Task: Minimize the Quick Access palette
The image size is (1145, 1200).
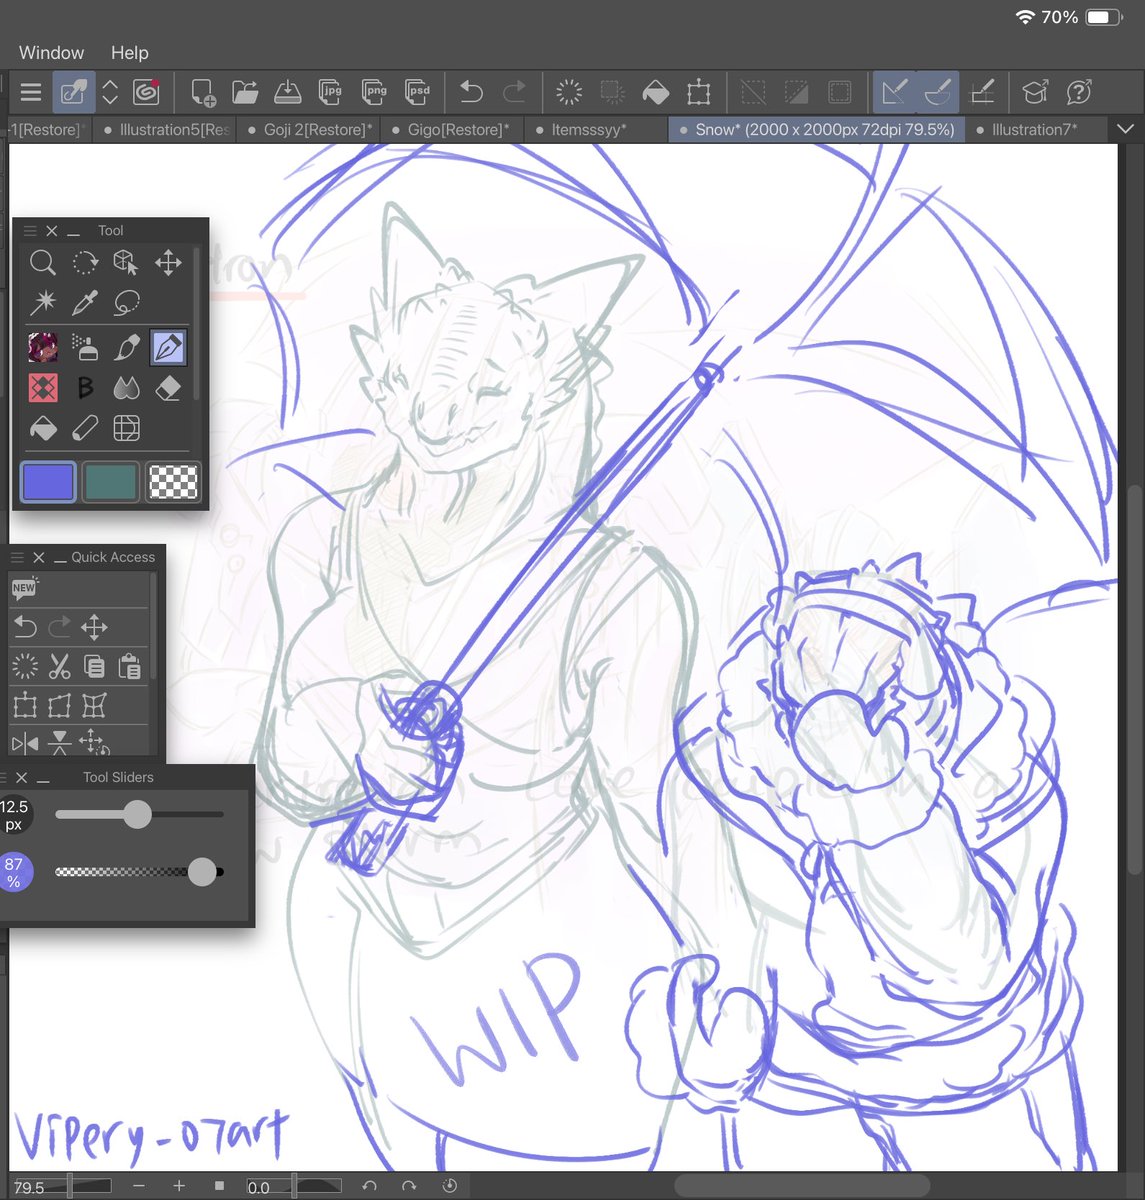Action: coord(61,558)
